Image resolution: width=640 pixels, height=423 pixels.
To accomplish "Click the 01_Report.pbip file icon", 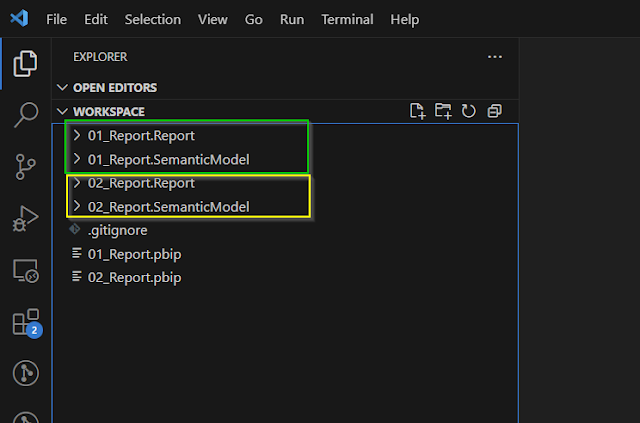I will (76, 254).
